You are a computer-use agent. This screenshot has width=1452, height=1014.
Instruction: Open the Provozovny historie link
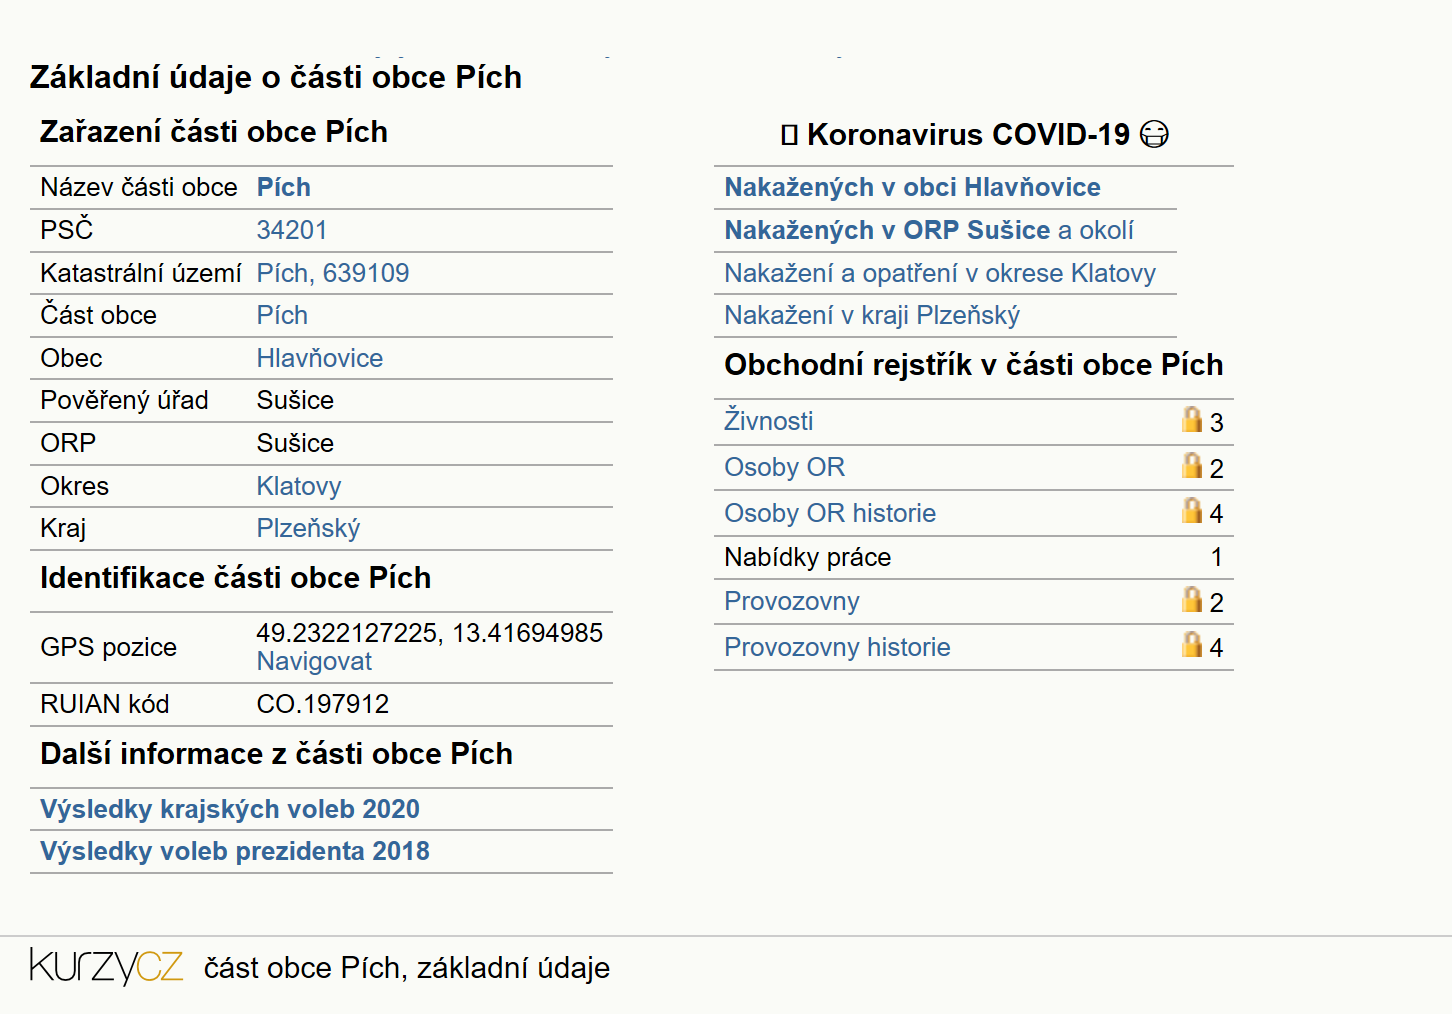coord(837,647)
